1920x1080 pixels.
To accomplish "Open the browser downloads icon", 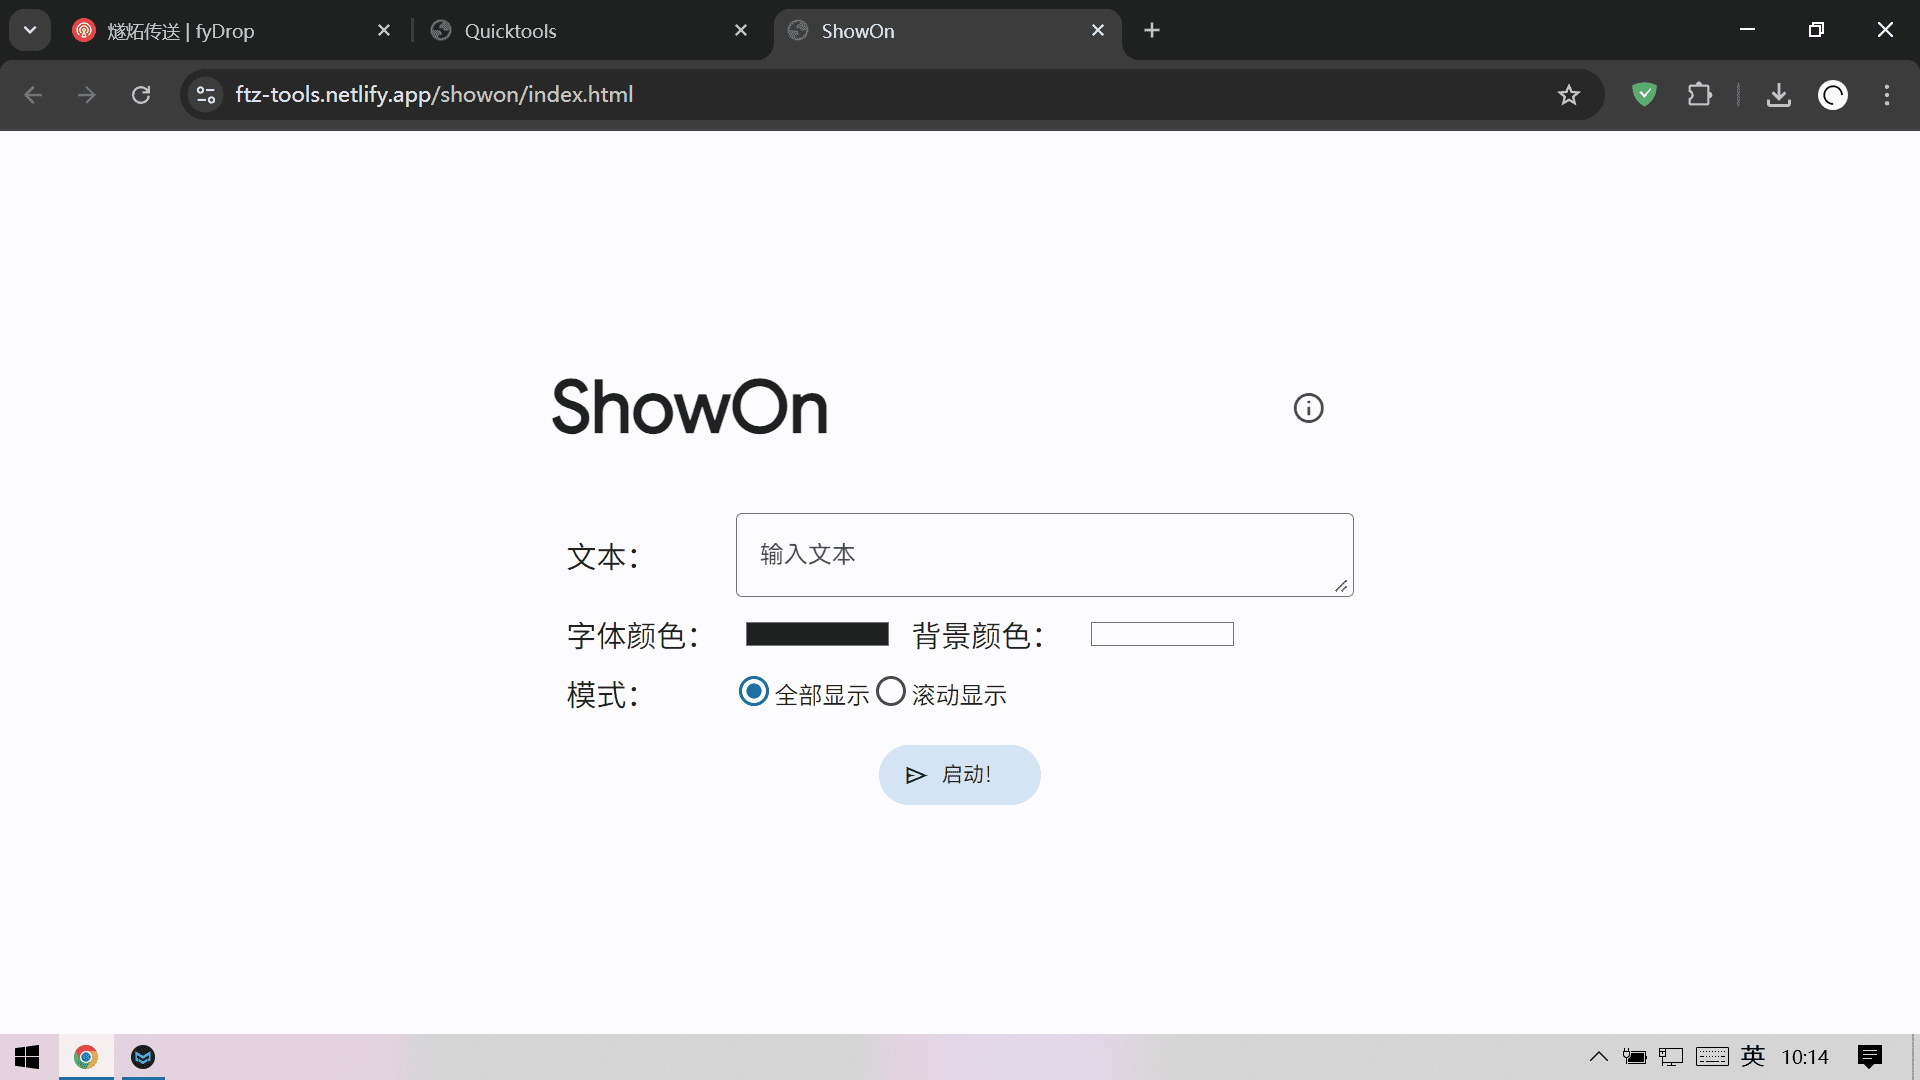I will [1778, 95].
